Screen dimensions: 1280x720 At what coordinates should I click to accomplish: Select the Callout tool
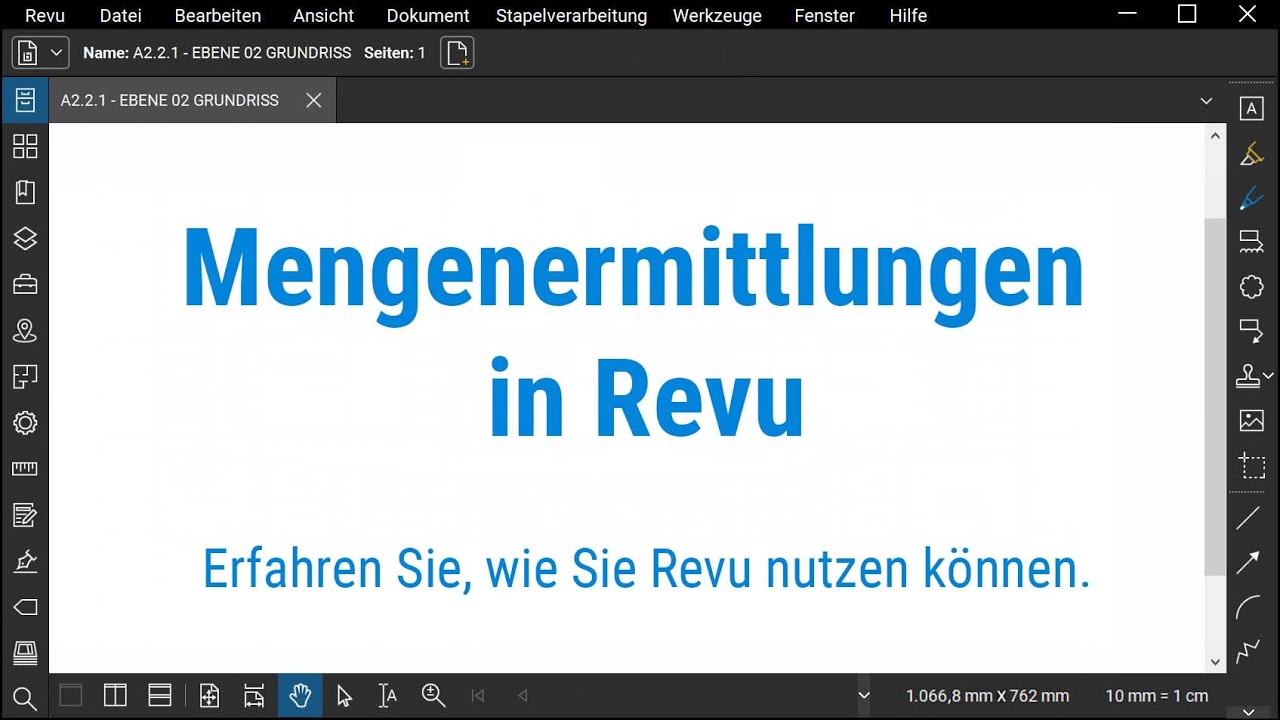pyautogui.click(x=1251, y=331)
